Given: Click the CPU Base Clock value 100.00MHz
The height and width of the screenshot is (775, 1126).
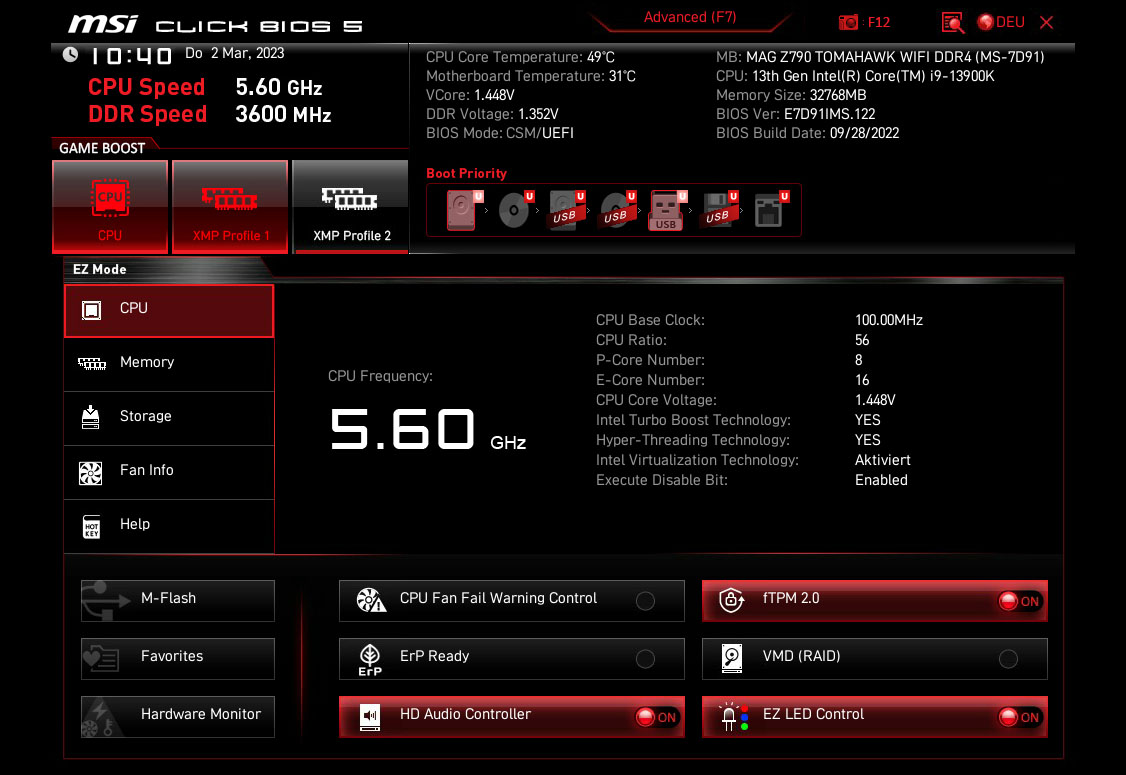Looking at the screenshot, I should point(888,320).
